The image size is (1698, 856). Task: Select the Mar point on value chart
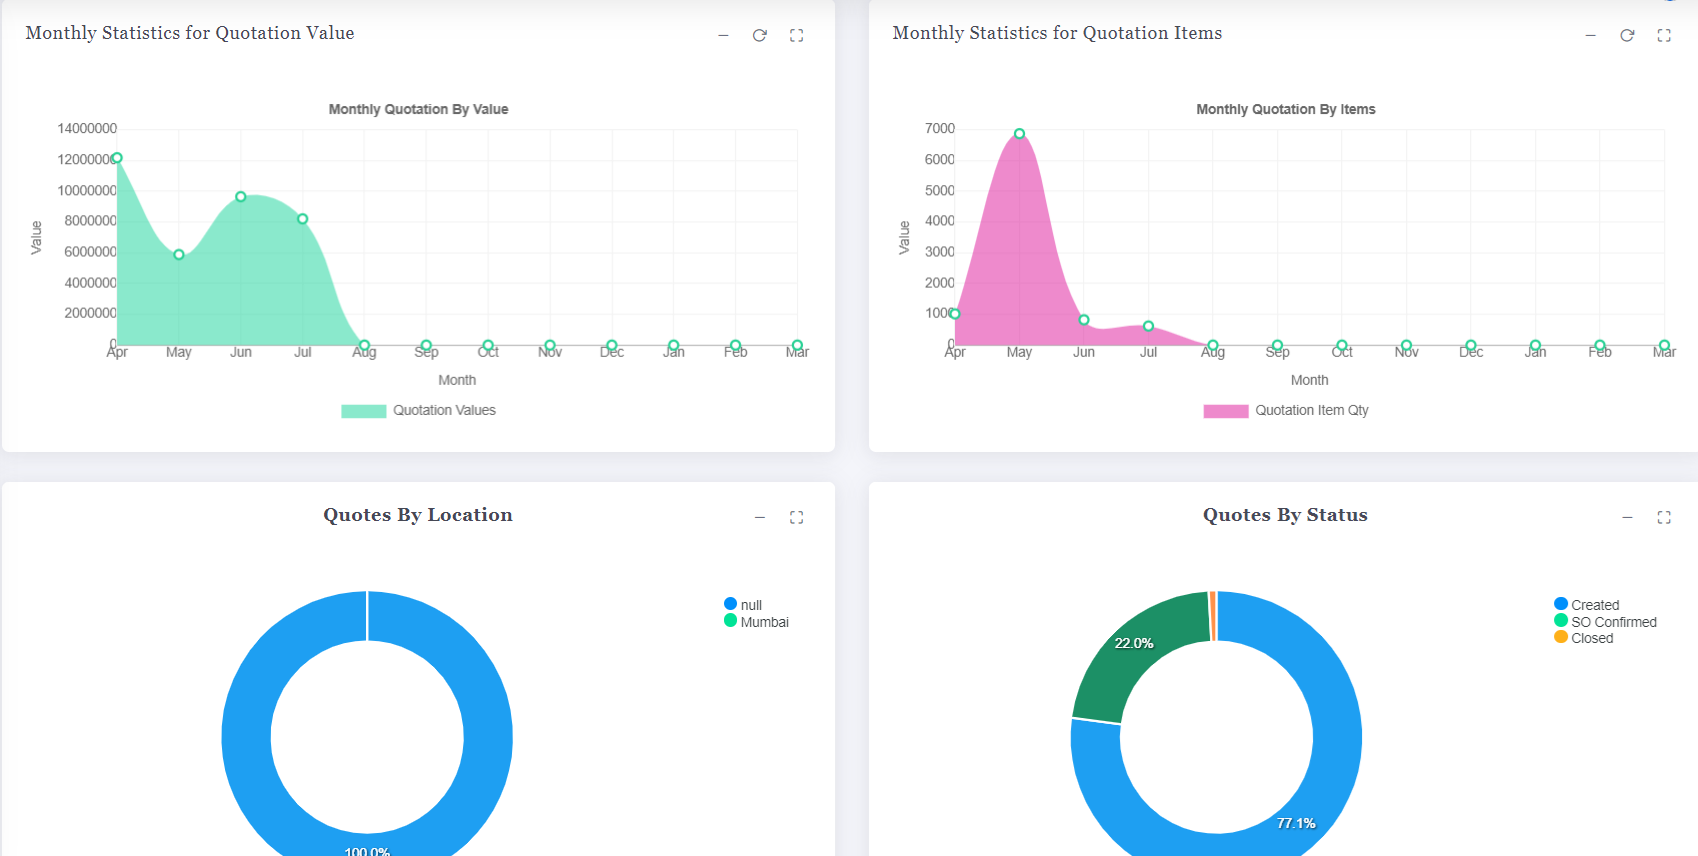797,346
